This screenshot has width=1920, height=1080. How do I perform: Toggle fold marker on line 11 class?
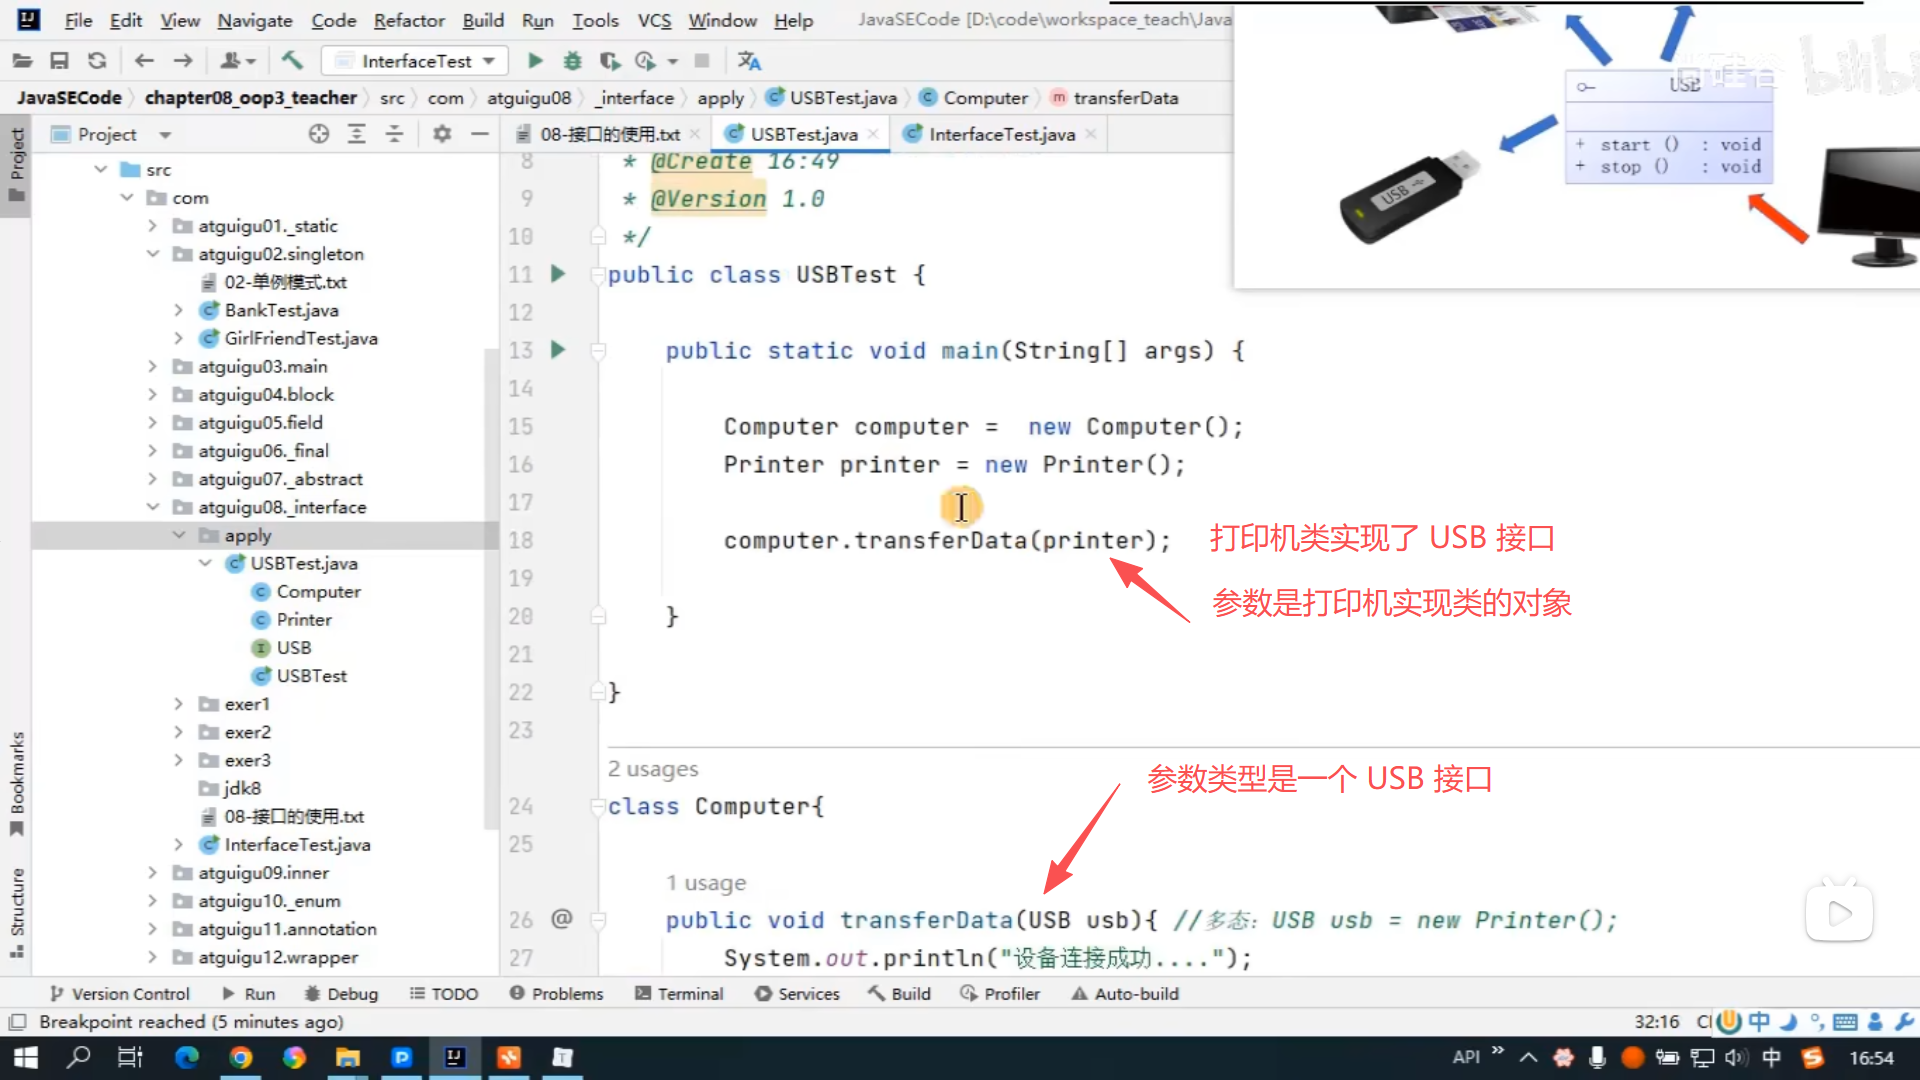click(598, 275)
